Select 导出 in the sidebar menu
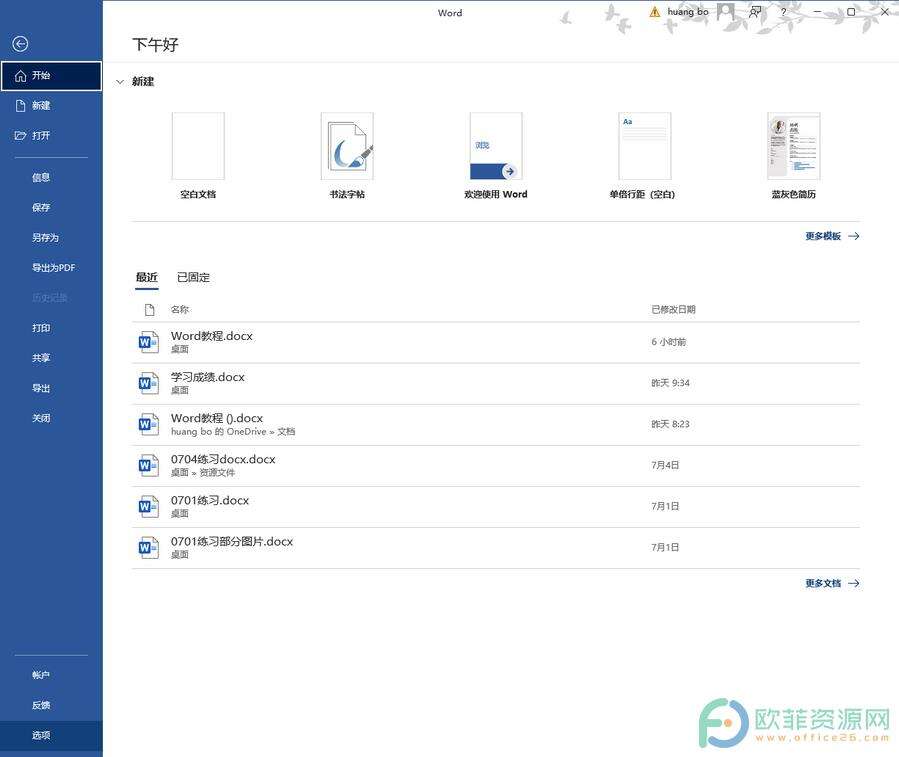 point(41,388)
